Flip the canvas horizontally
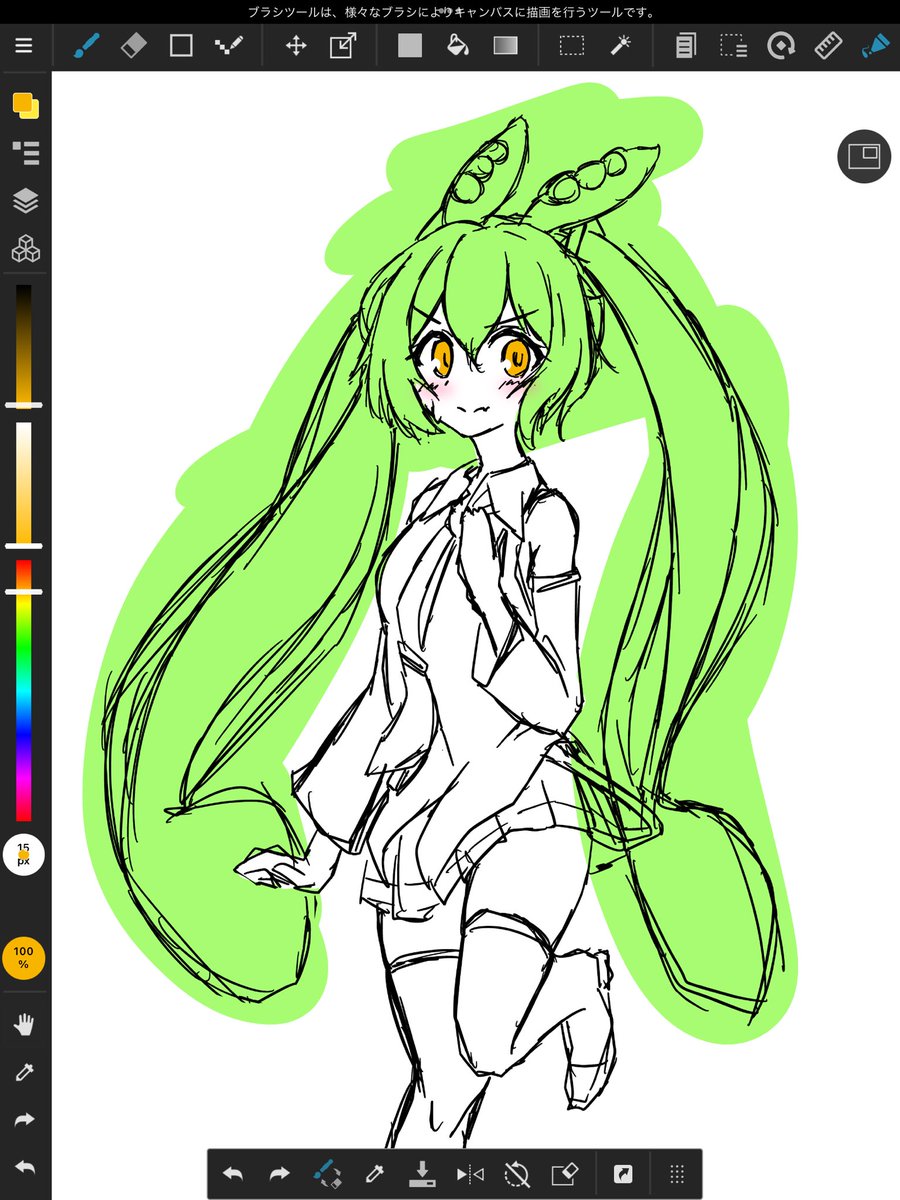 (x=469, y=1174)
